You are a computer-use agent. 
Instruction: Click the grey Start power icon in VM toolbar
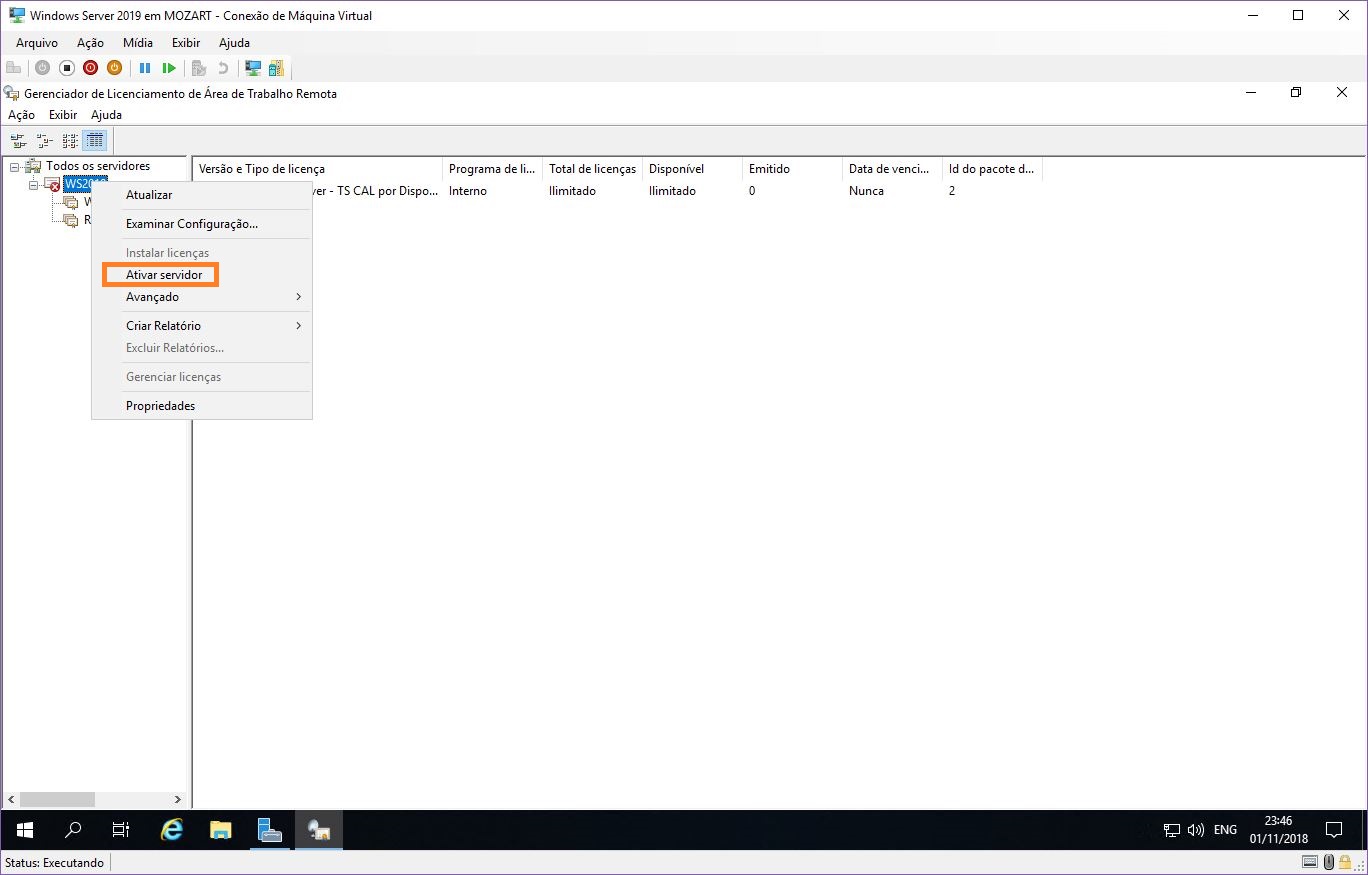click(x=42, y=68)
